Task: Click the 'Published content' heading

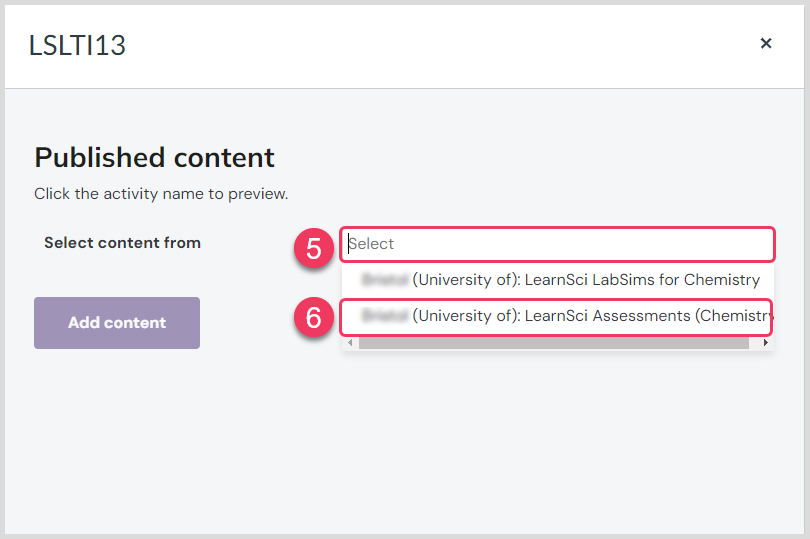Action: (154, 158)
